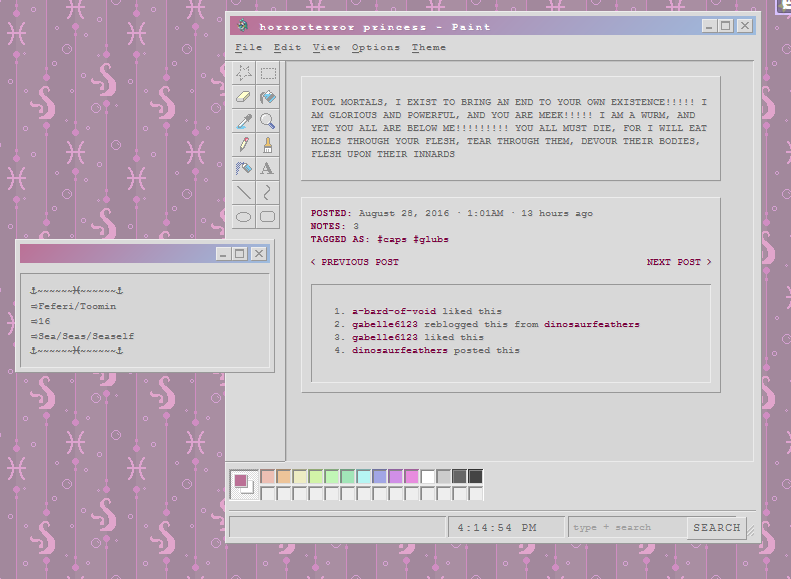791x579 pixels.
Task: Pick the pale yellow palette swatch
Action: [x=300, y=477]
